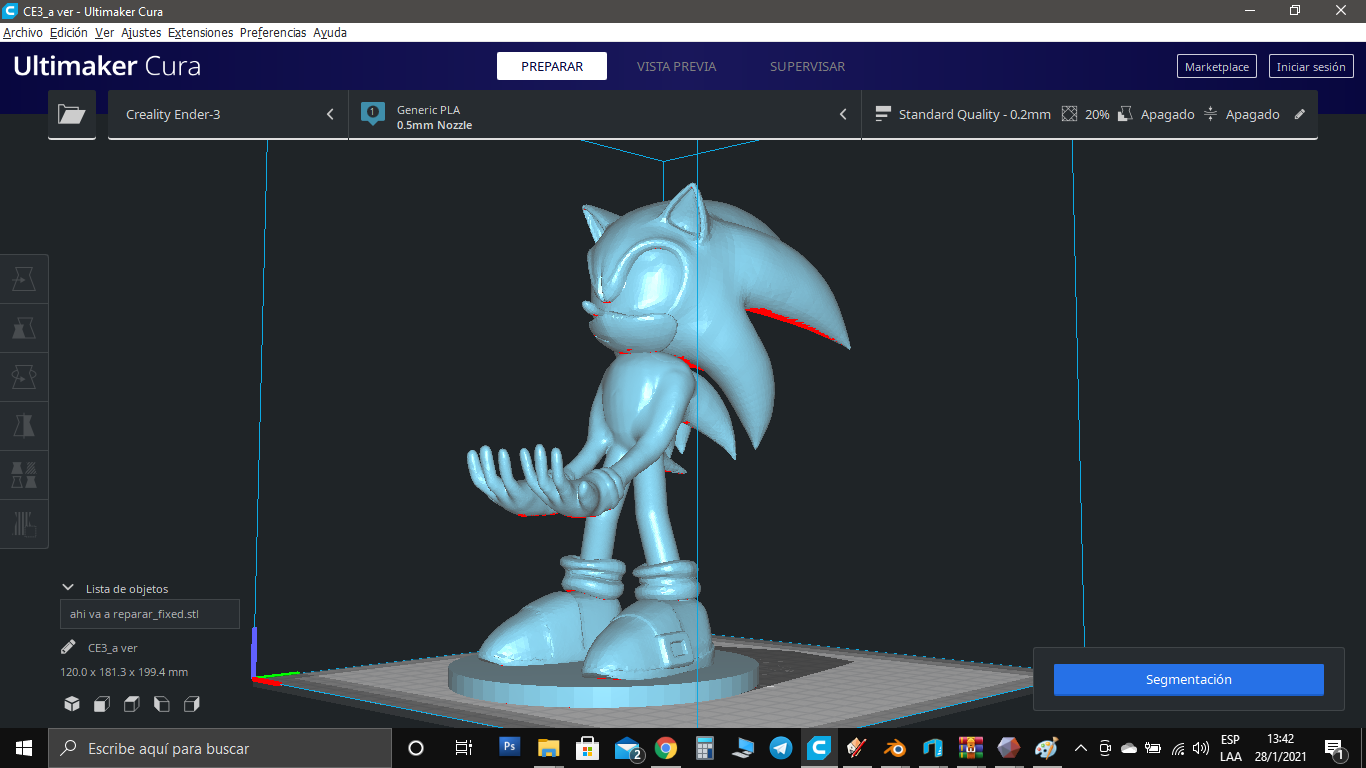
Task: Rename the project CE3_a ver with pencil icon
Action: tap(70, 647)
